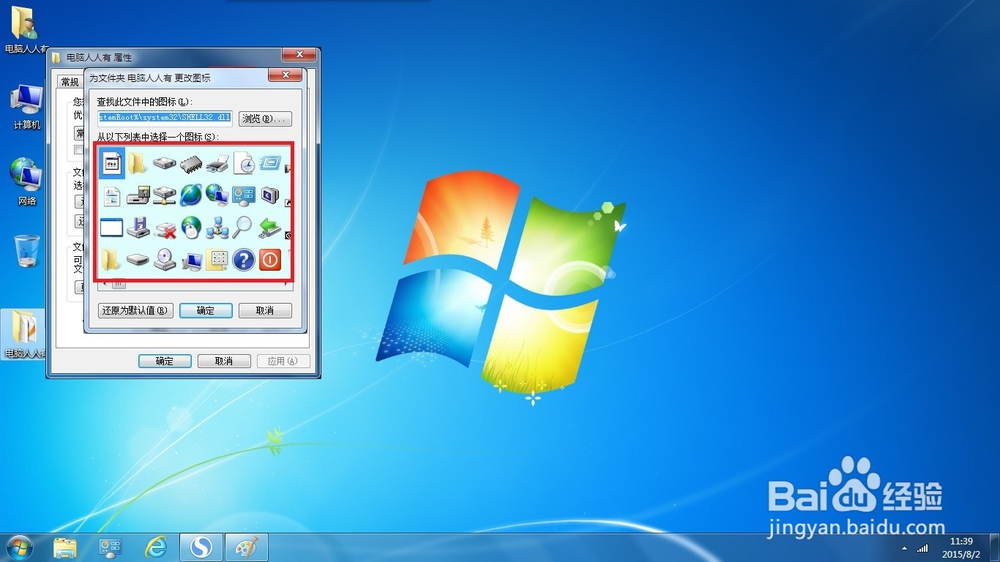Image resolution: width=1000 pixels, height=562 pixels.
Task: Cancel the 更改图标 dialog with 取消
Action: click(x=265, y=311)
